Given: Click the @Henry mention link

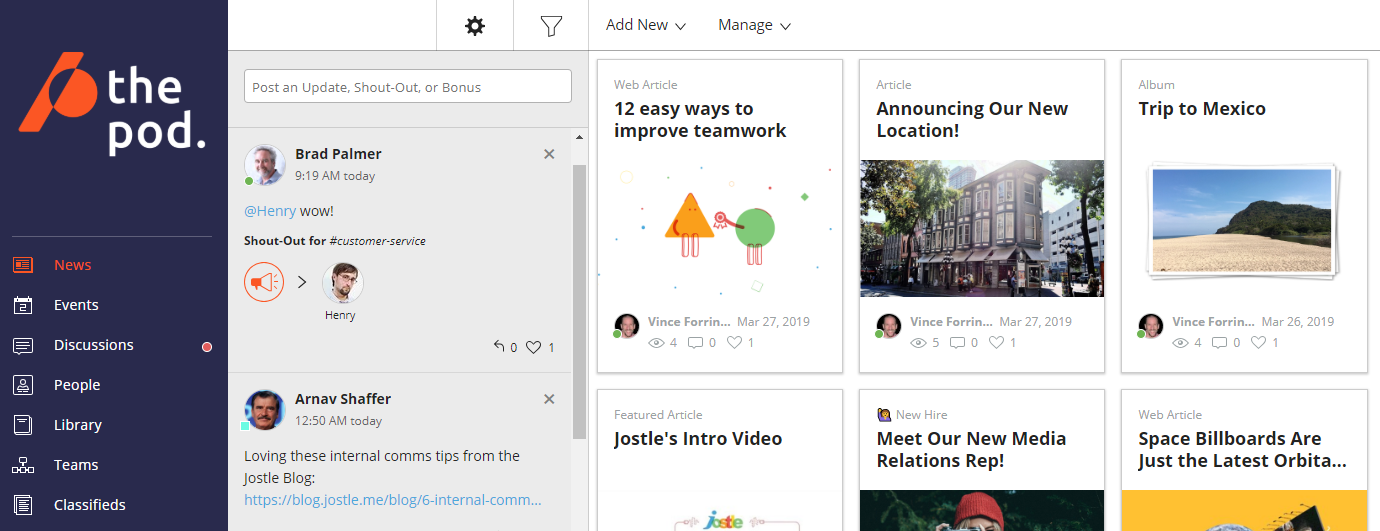Looking at the screenshot, I should (x=270, y=211).
